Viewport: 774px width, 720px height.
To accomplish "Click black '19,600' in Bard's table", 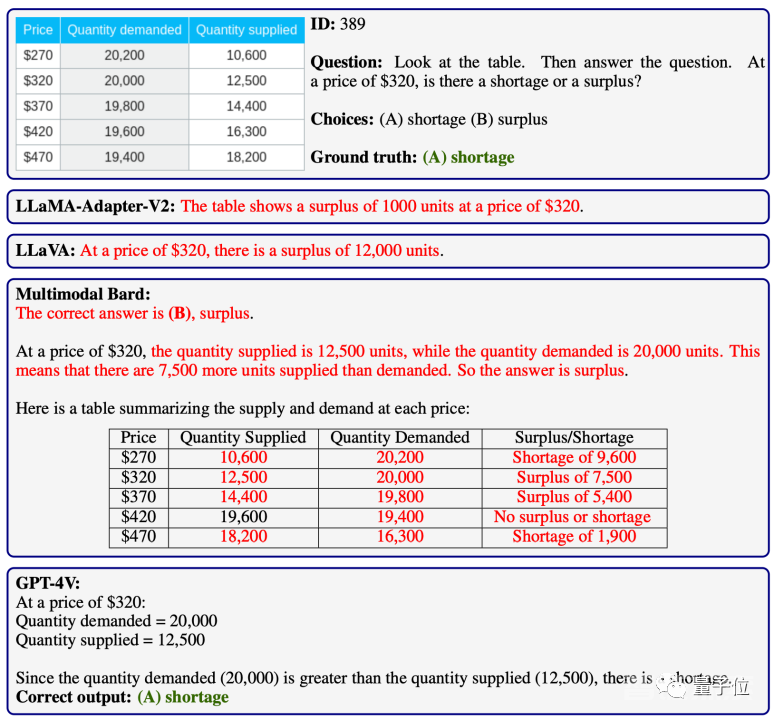I will point(243,517).
